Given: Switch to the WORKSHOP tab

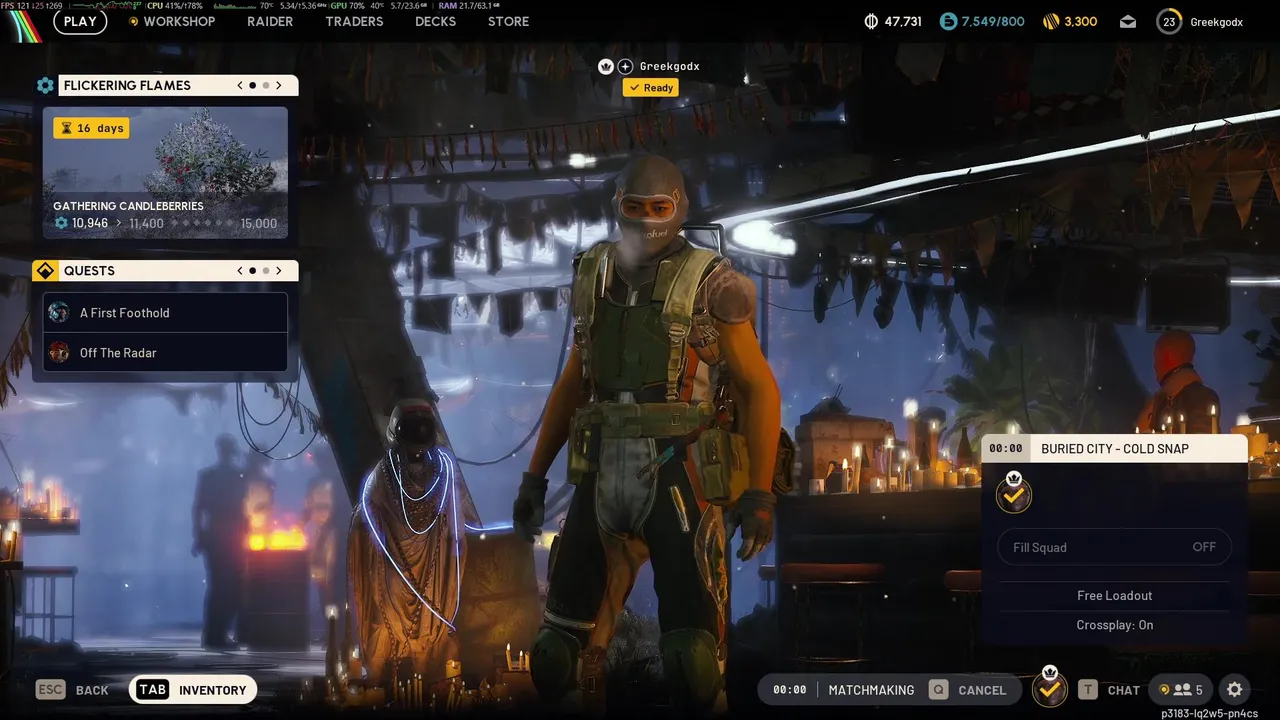Looking at the screenshot, I should (x=179, y=21).
